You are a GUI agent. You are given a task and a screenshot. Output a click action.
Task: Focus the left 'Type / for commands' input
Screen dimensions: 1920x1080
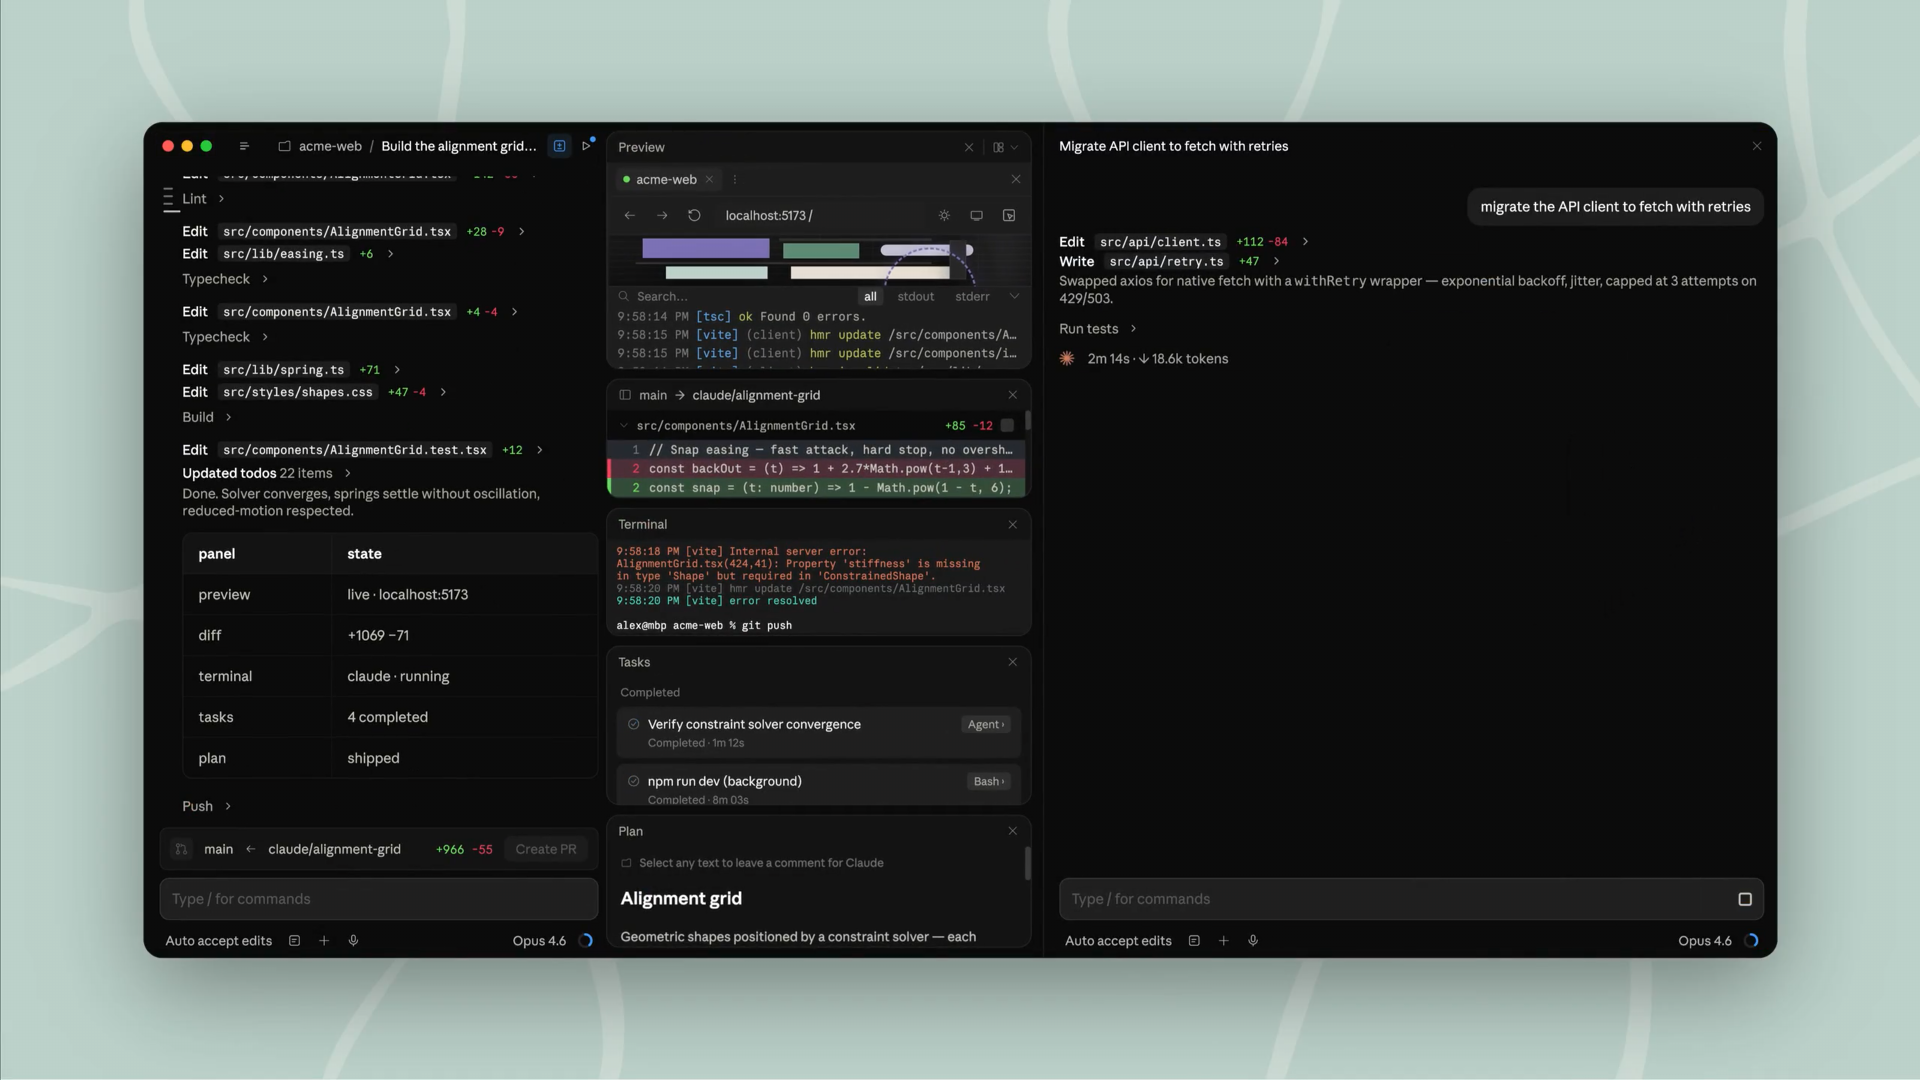tap(378, 899)
